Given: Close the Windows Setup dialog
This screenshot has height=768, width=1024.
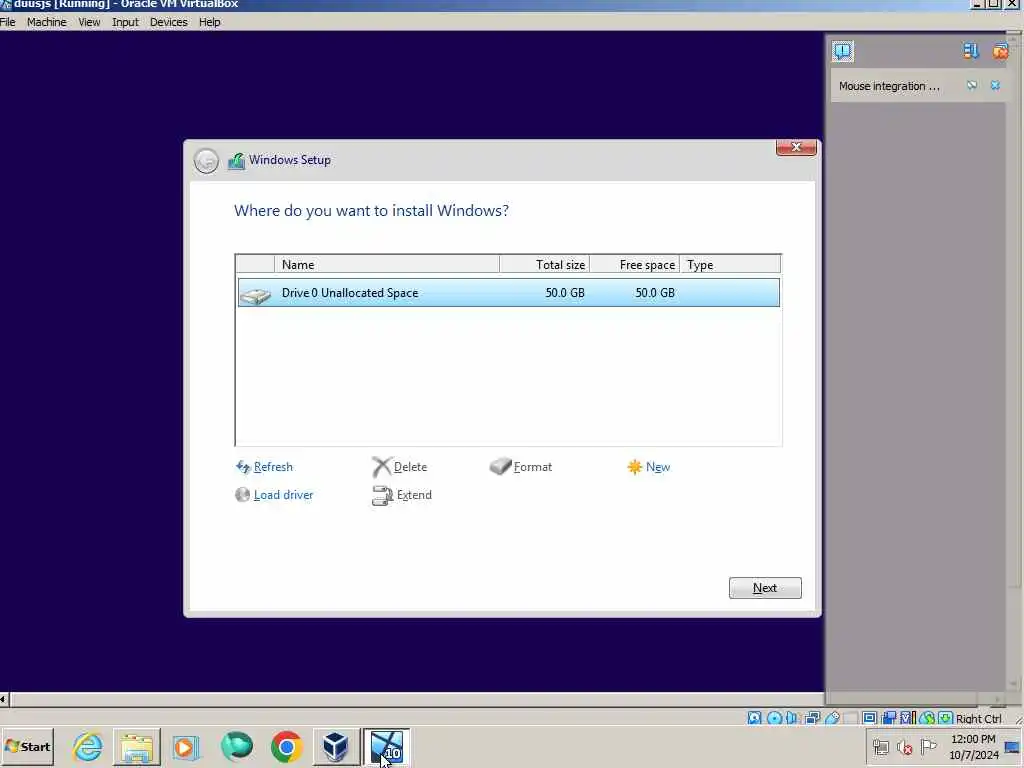Looking at the screenshot, I should (796, 148).
